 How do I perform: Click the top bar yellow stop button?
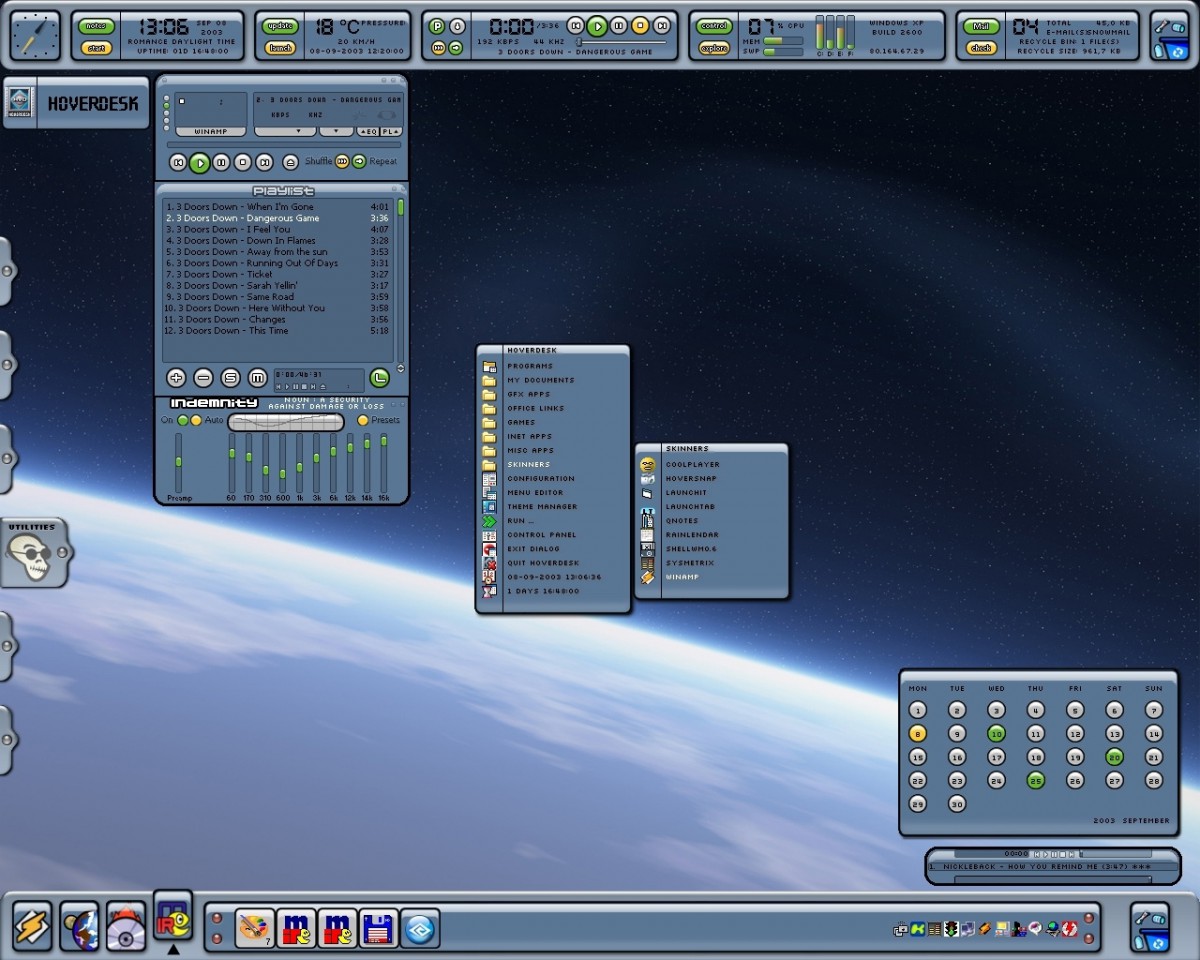pyautogui.click(x=641, y=26)
